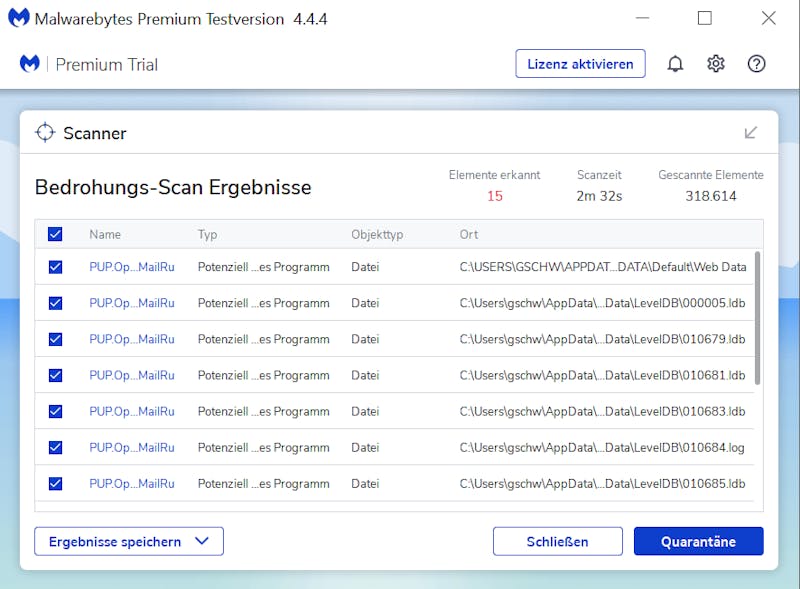The height and width of the screenshot is (589, 800).
Task: Click Datei in the 010685.ldb row
Action: pyautogui.click(x=365, y=484)
